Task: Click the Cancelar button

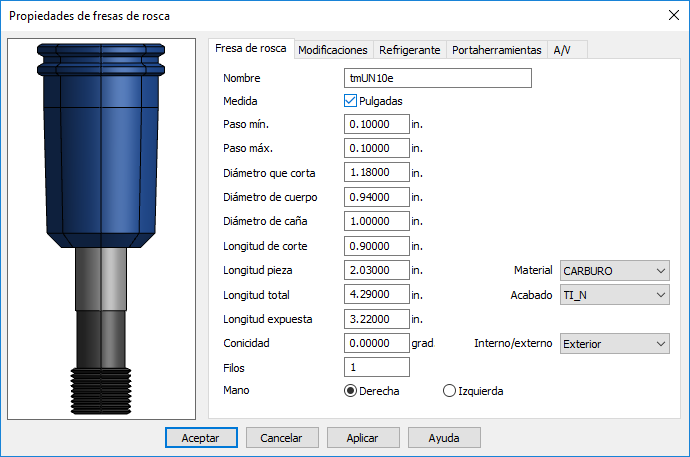Action: (282, 438)
